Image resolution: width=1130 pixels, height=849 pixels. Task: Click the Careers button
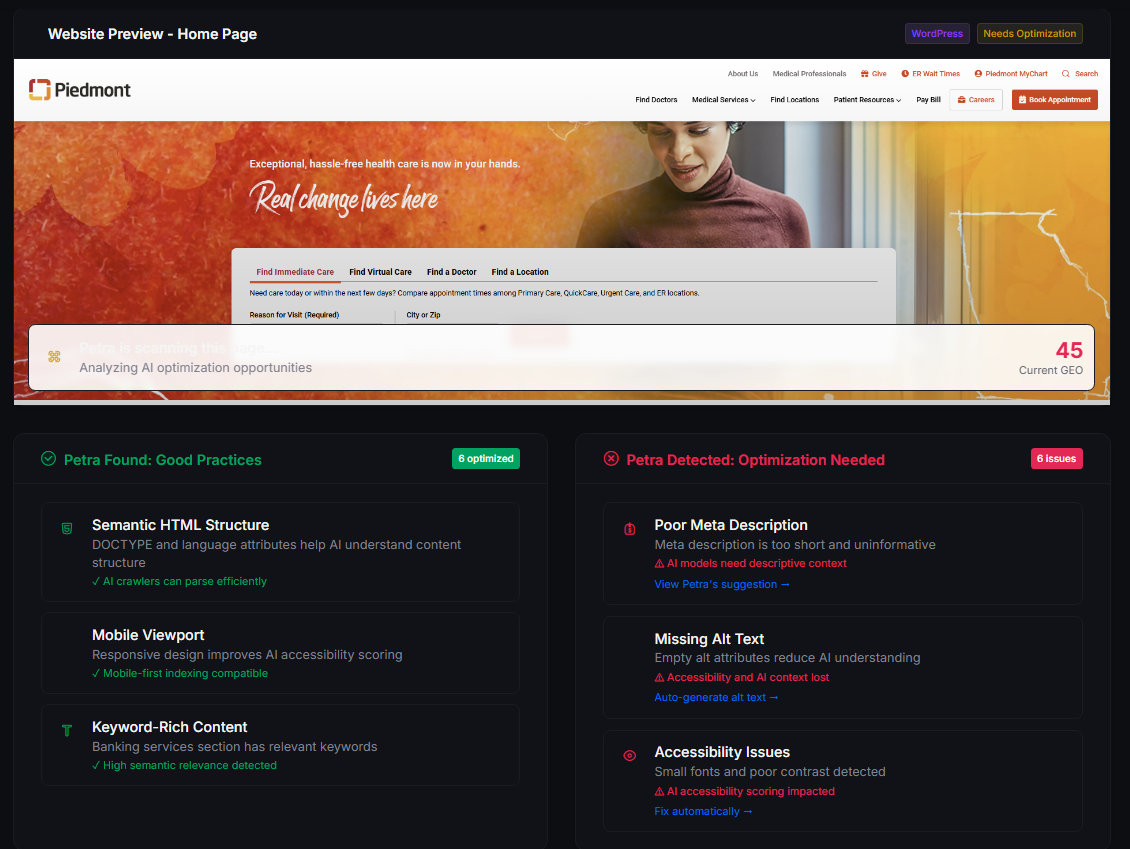coord(976,99)
